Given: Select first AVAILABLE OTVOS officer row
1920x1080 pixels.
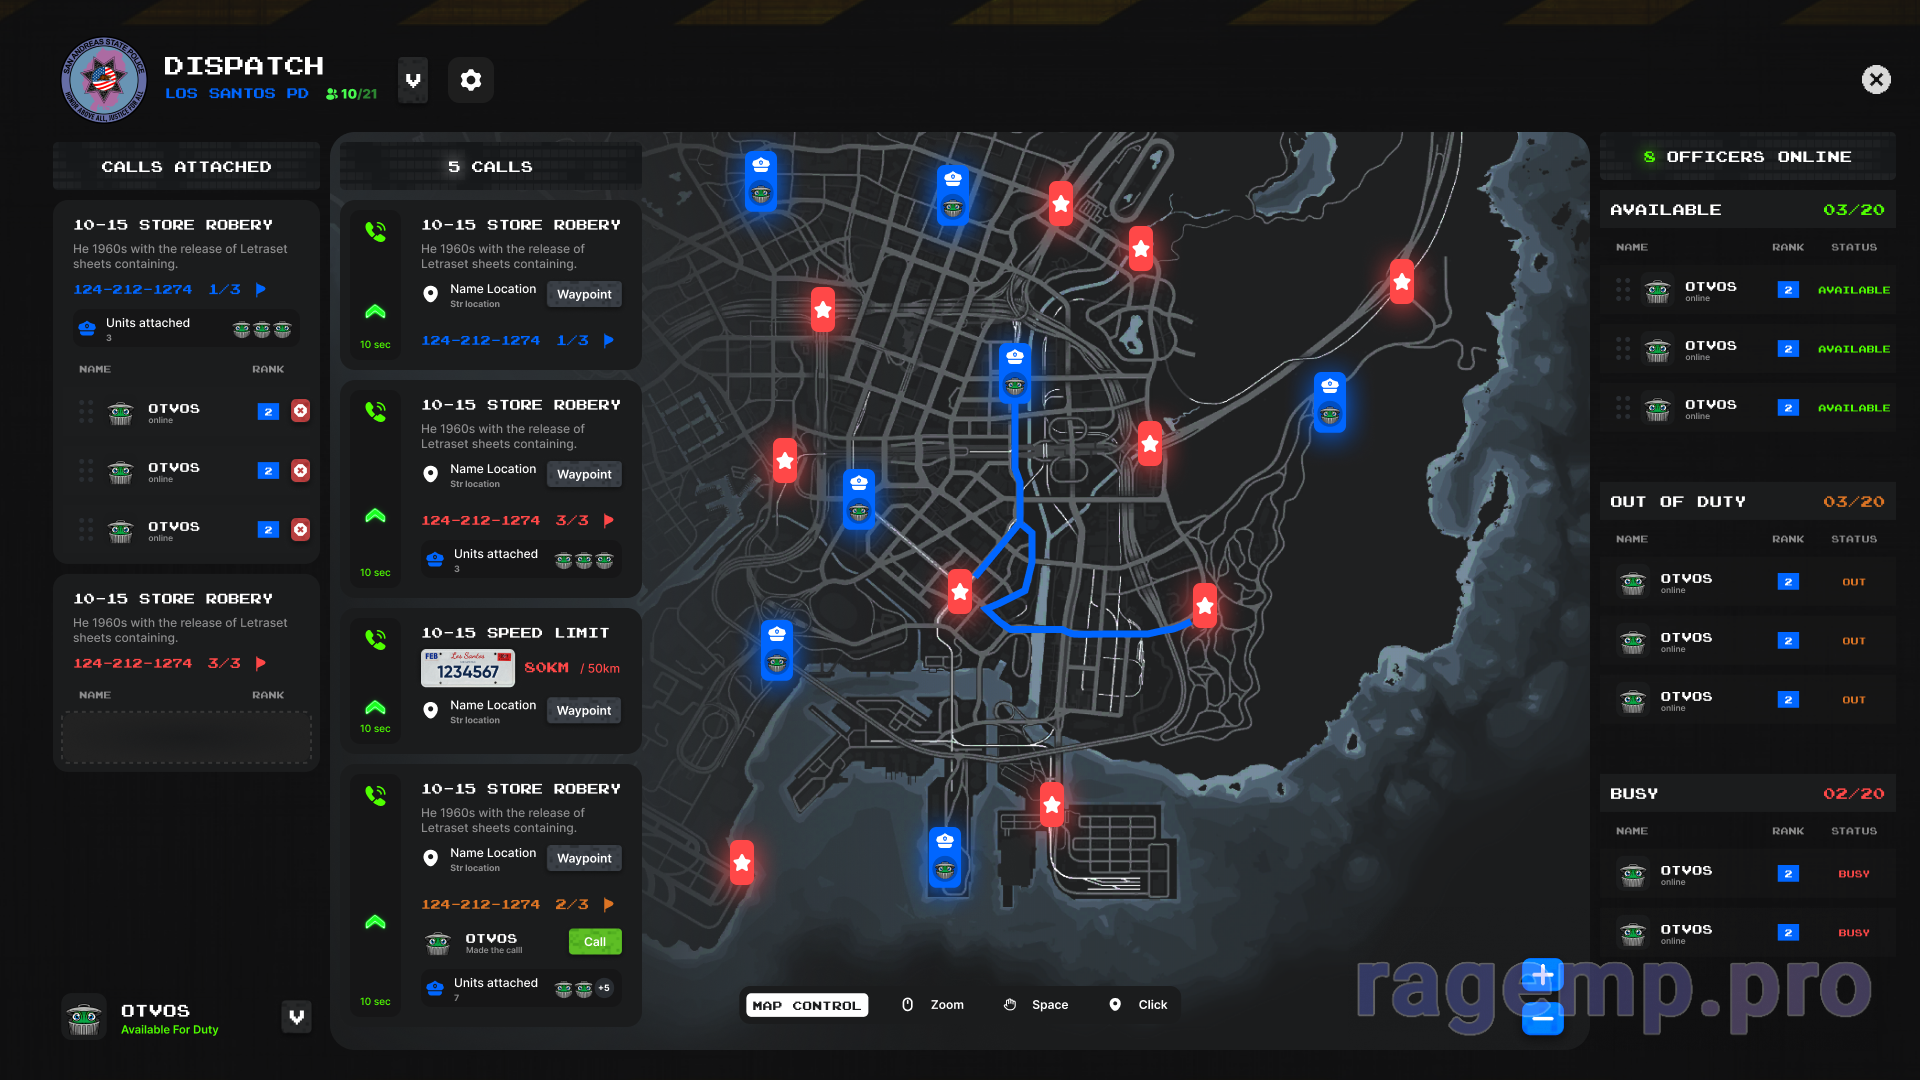Looking at the screenshot, I should pos(1747,290).
